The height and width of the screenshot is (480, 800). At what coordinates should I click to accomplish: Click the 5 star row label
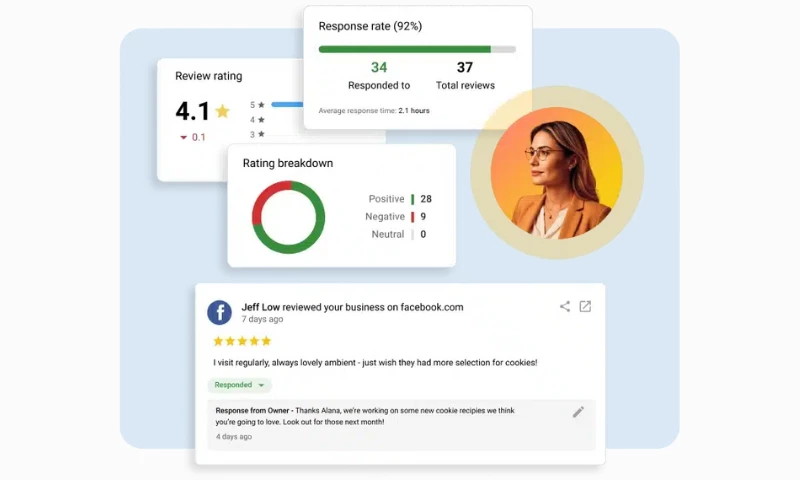point(257,104)
